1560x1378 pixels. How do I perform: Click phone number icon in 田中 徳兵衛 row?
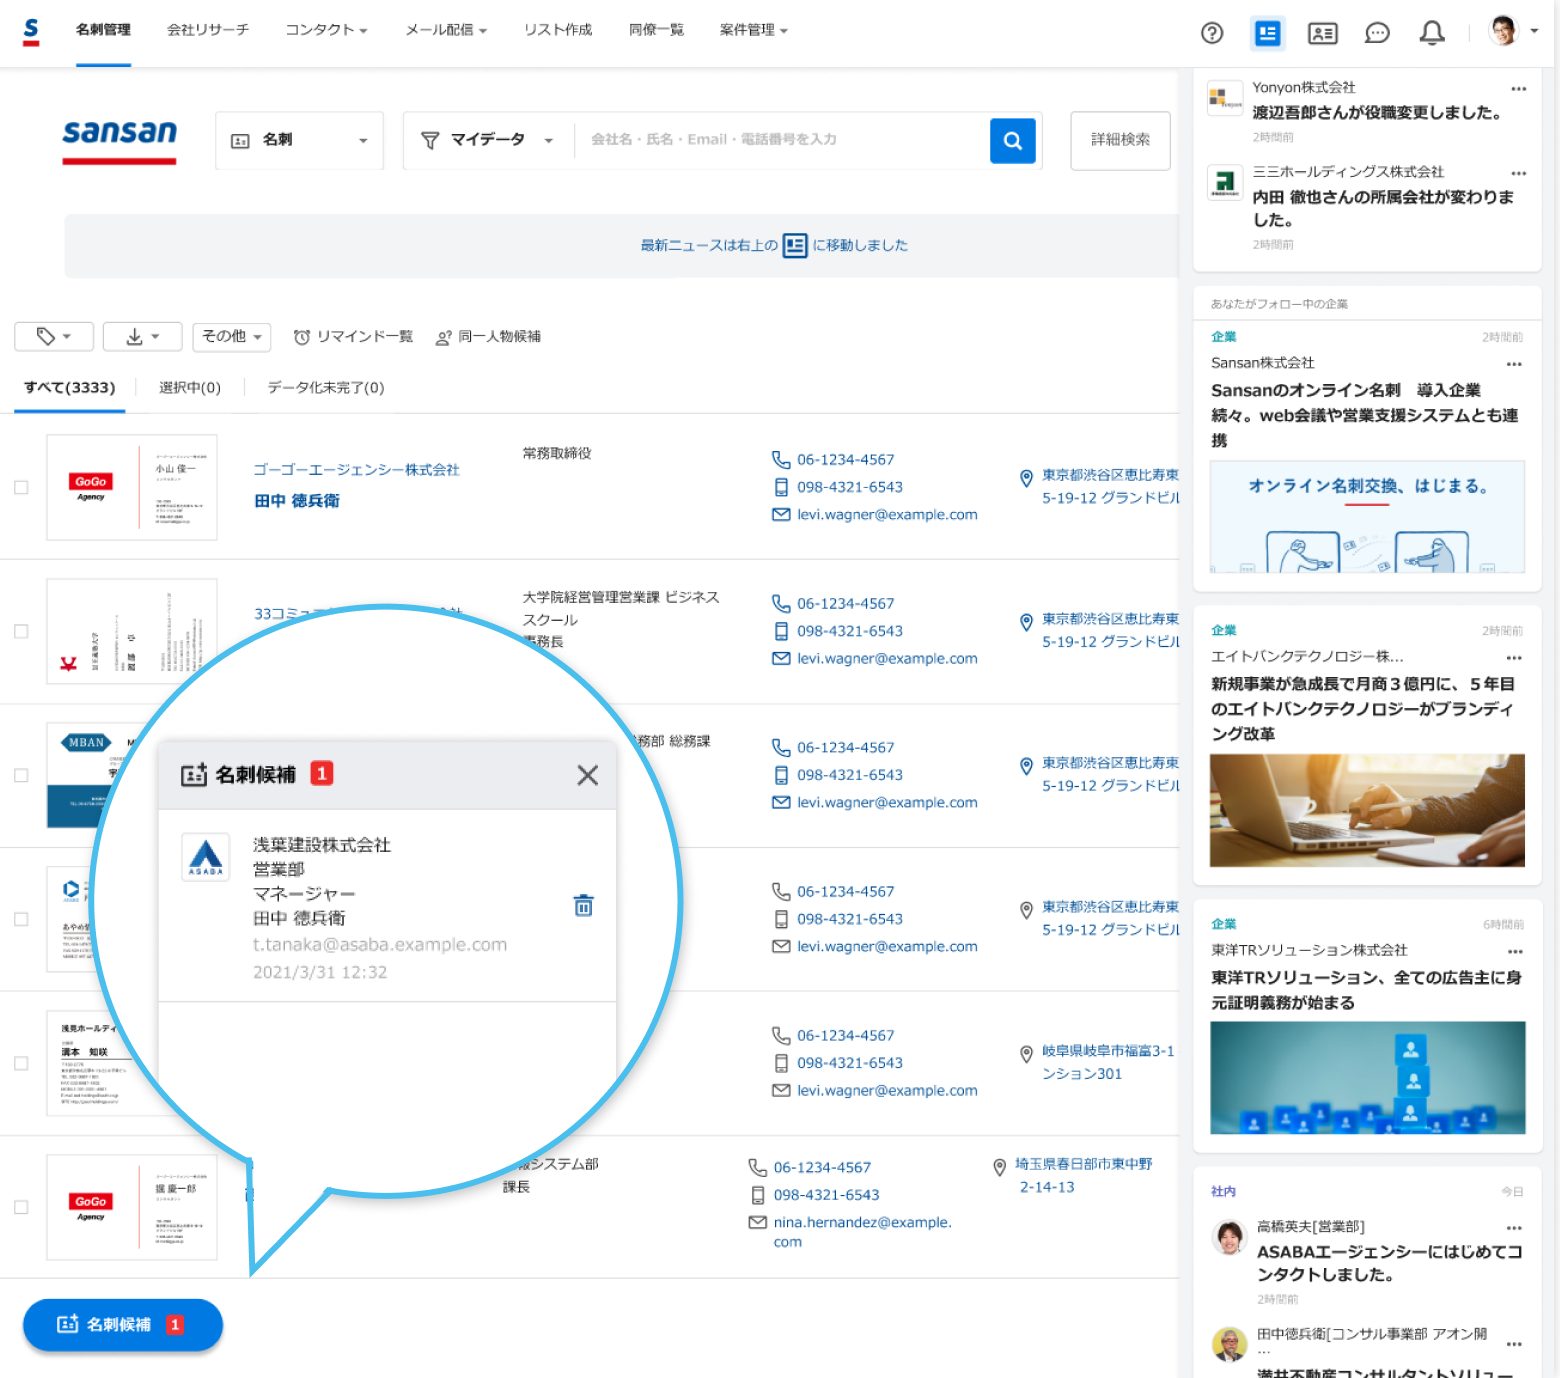point(781,460)
